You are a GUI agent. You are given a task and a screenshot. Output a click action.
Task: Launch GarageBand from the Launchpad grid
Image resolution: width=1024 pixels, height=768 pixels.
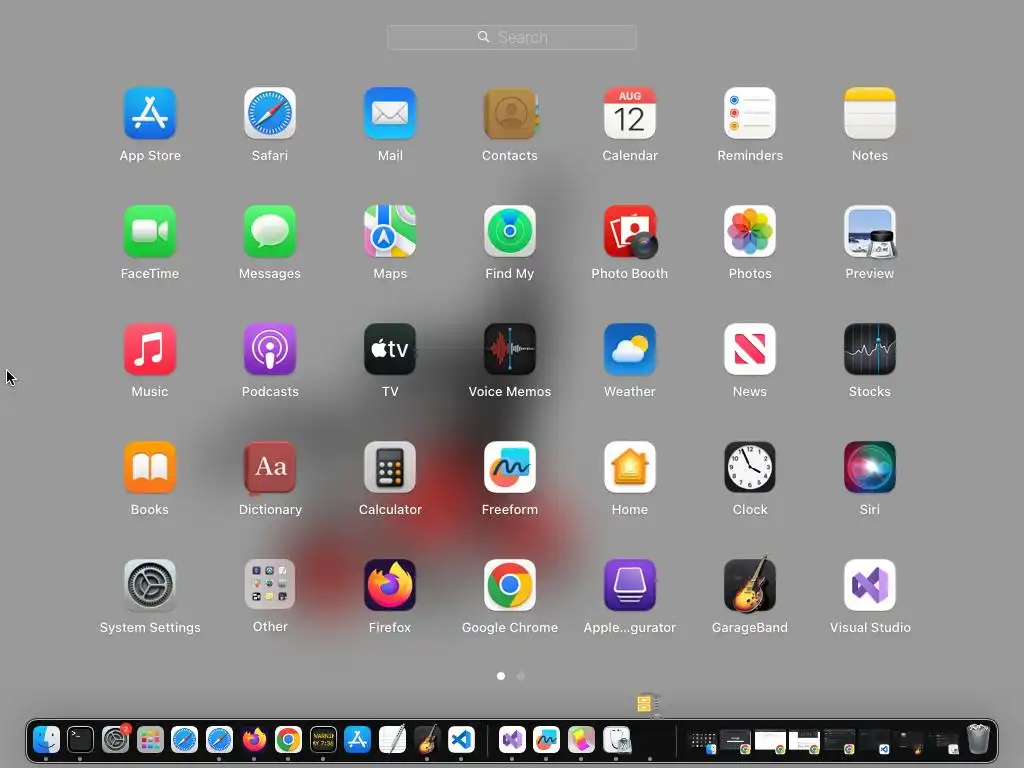[x=750, y=584]
